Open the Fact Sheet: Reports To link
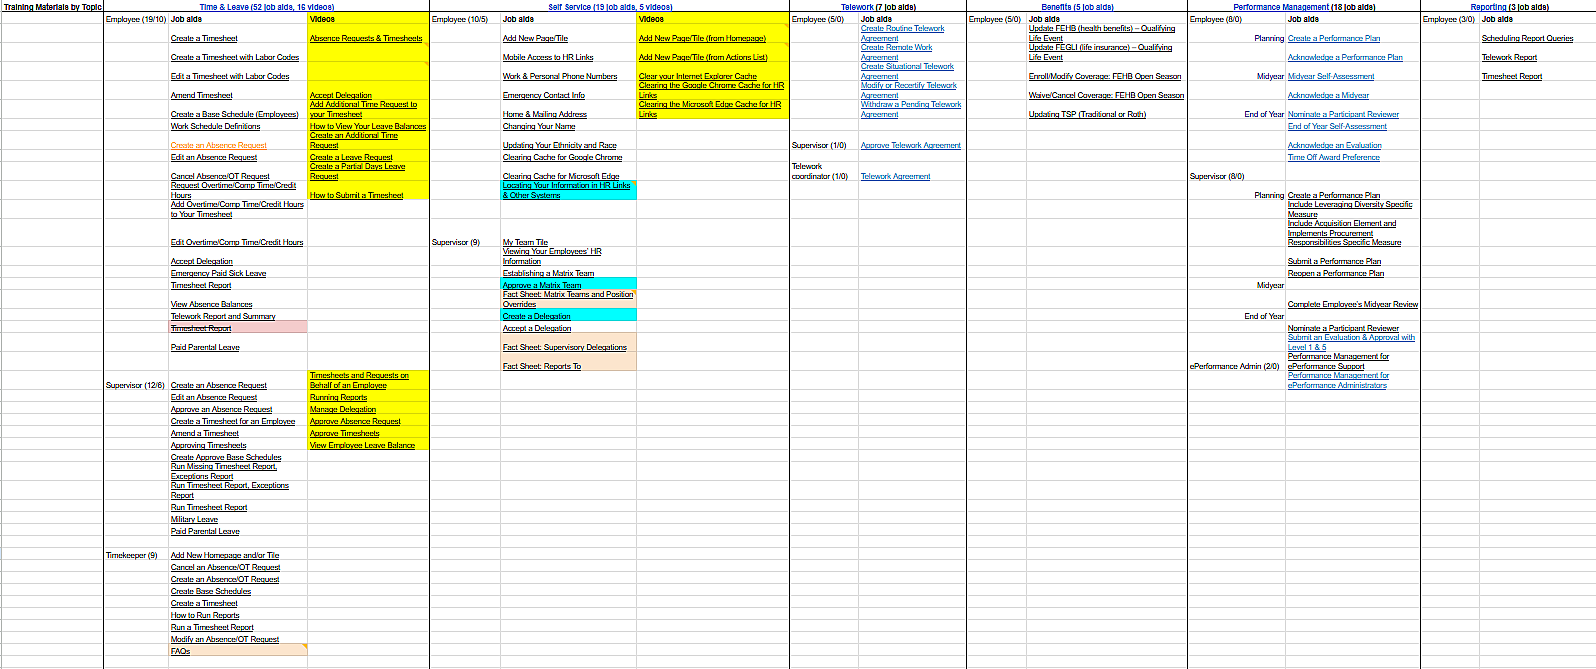This screenshot has height=669, width=1596. 542,367
